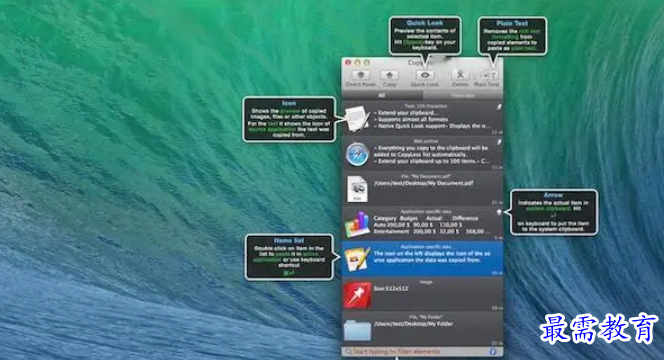
Task: Close the CopyLess window with red button
Action: point(348,63)
